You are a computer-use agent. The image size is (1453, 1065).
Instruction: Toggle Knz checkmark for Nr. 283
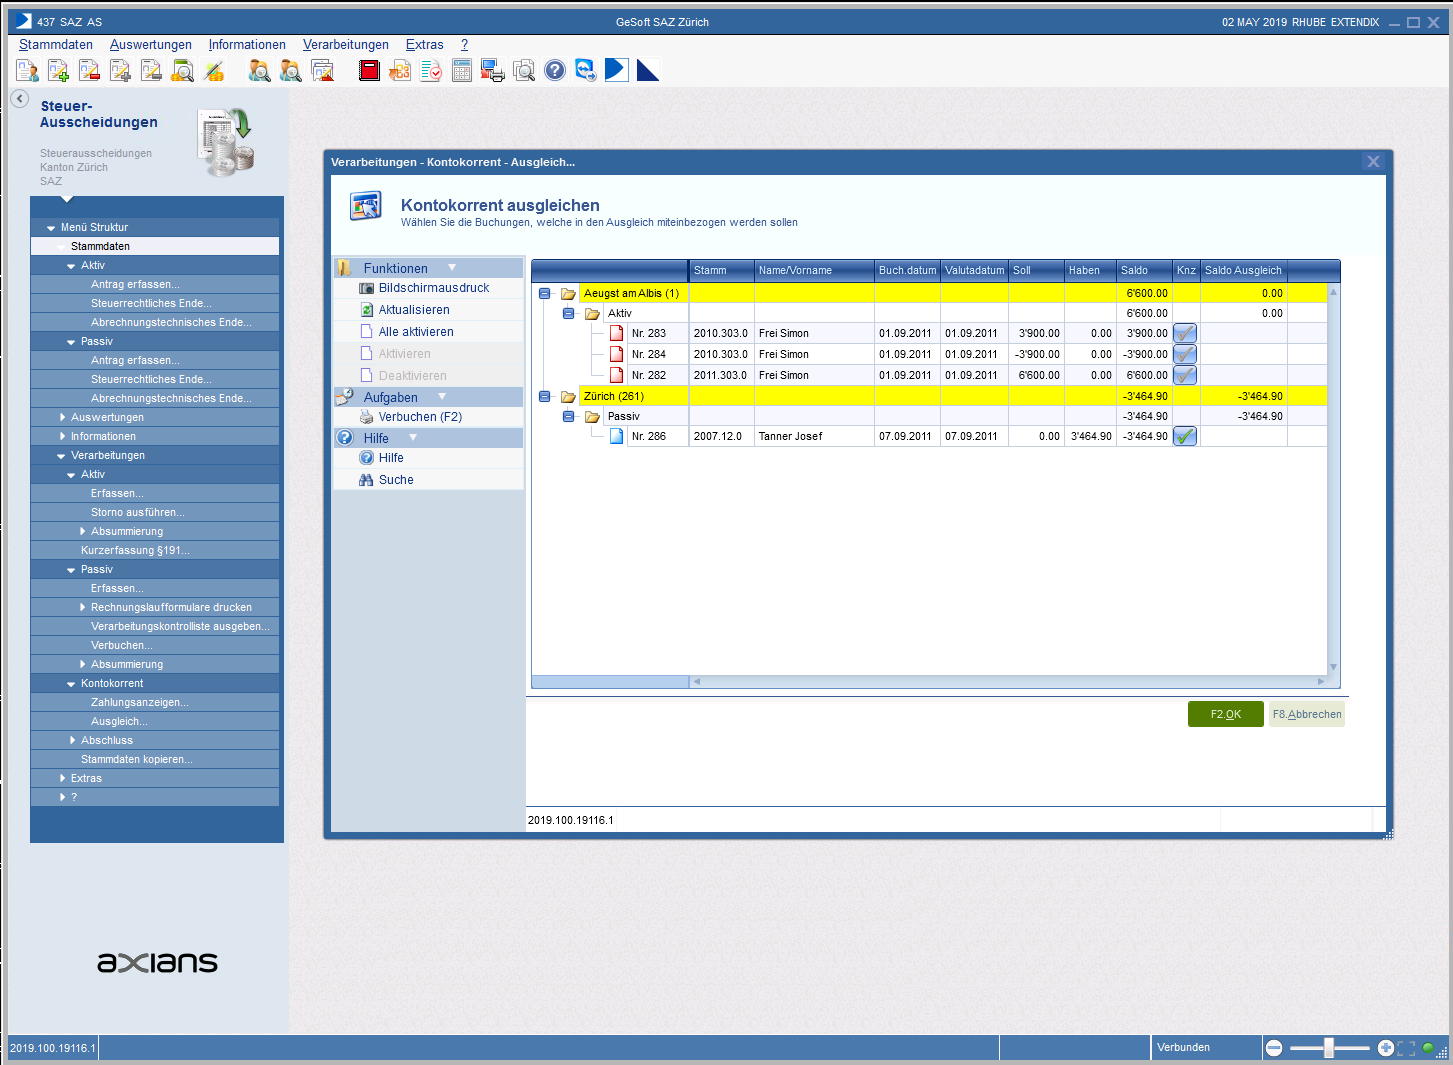(1185, 333)
